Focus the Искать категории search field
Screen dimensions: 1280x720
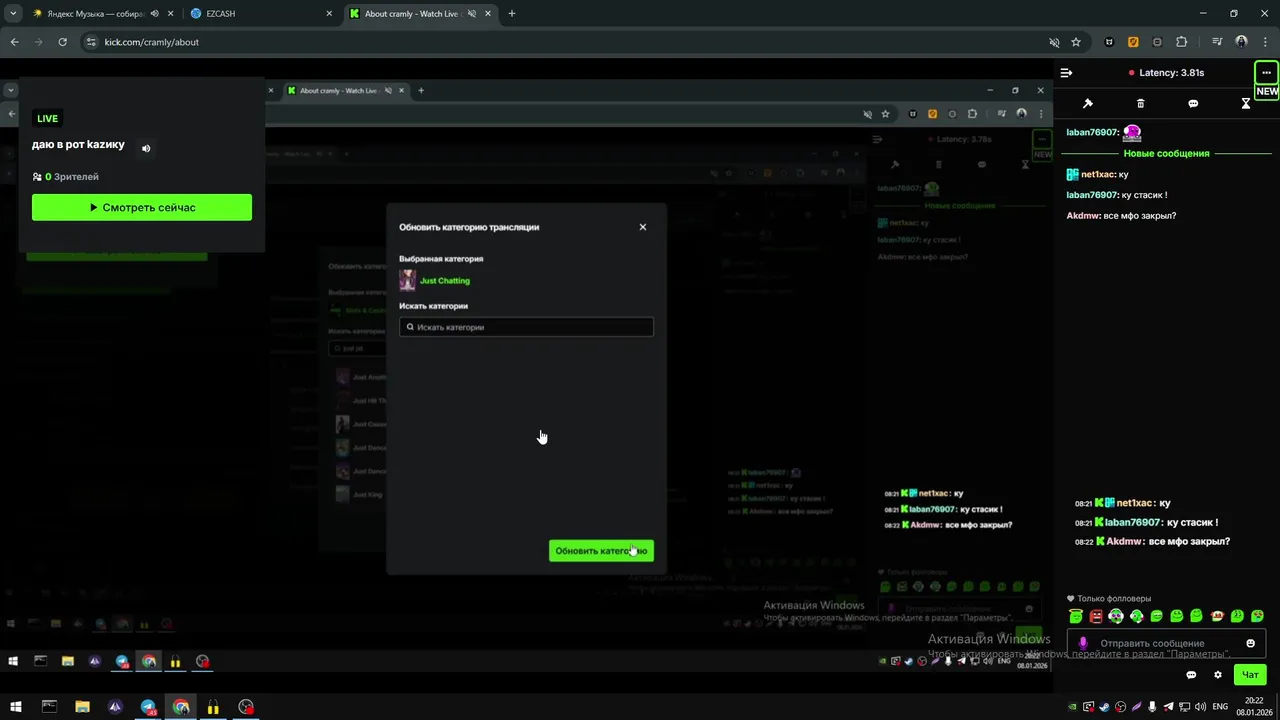coord(526,327)
